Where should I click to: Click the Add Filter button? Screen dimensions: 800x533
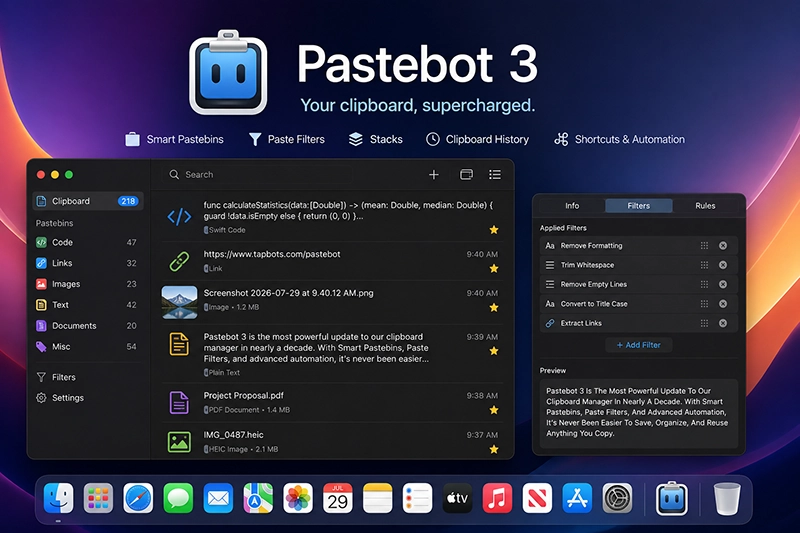[x=639, y=345]
